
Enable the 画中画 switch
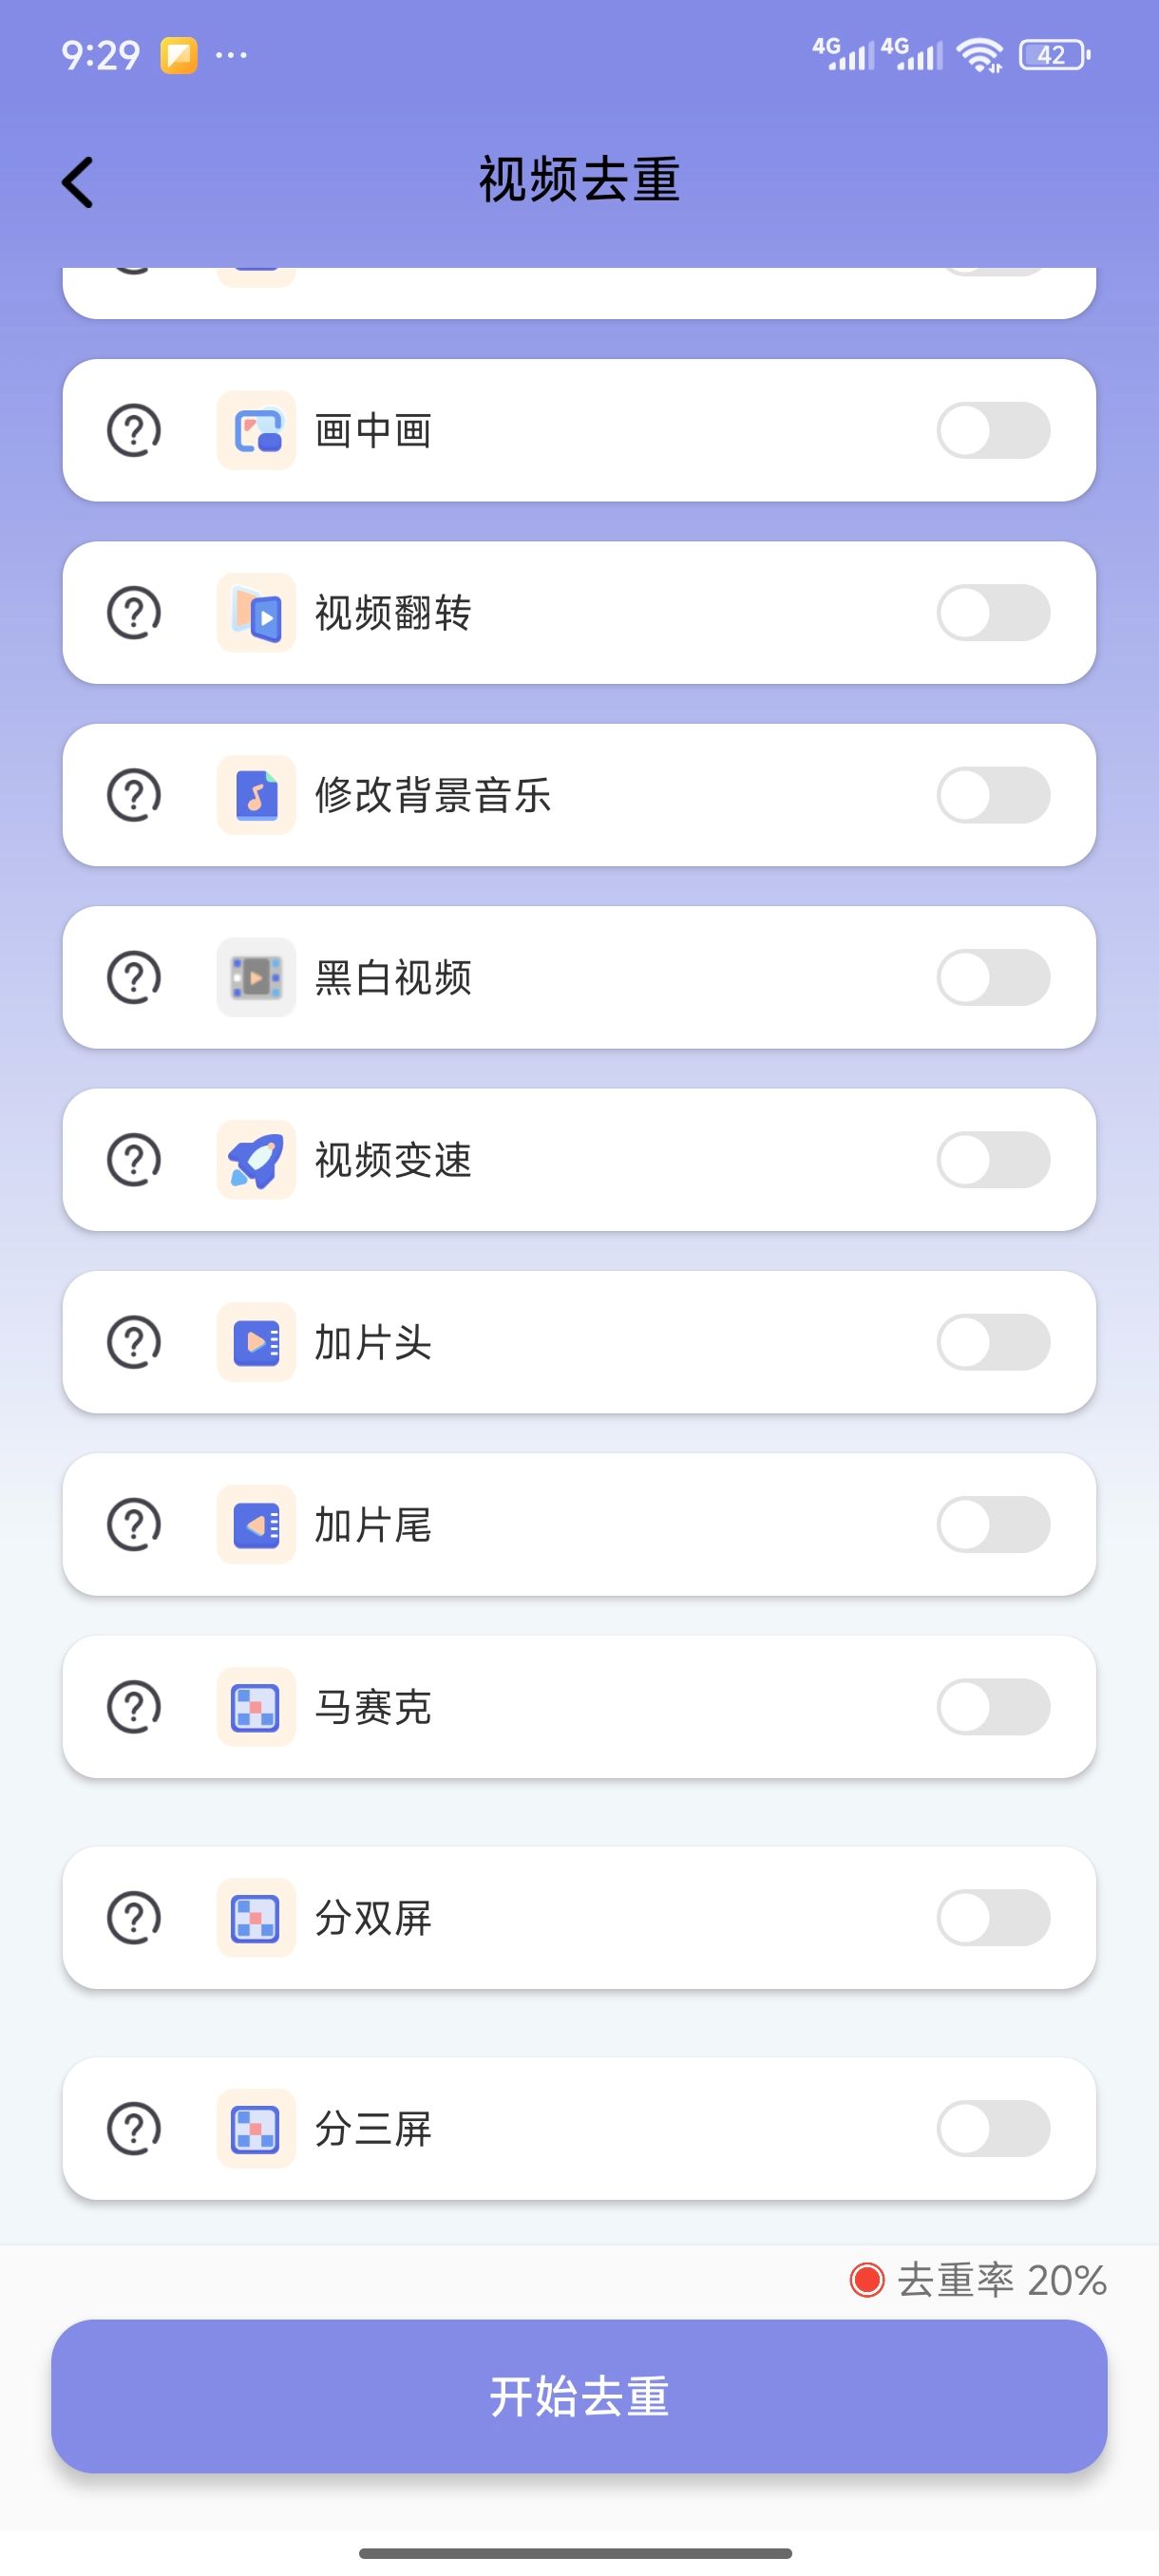point(992,431)
